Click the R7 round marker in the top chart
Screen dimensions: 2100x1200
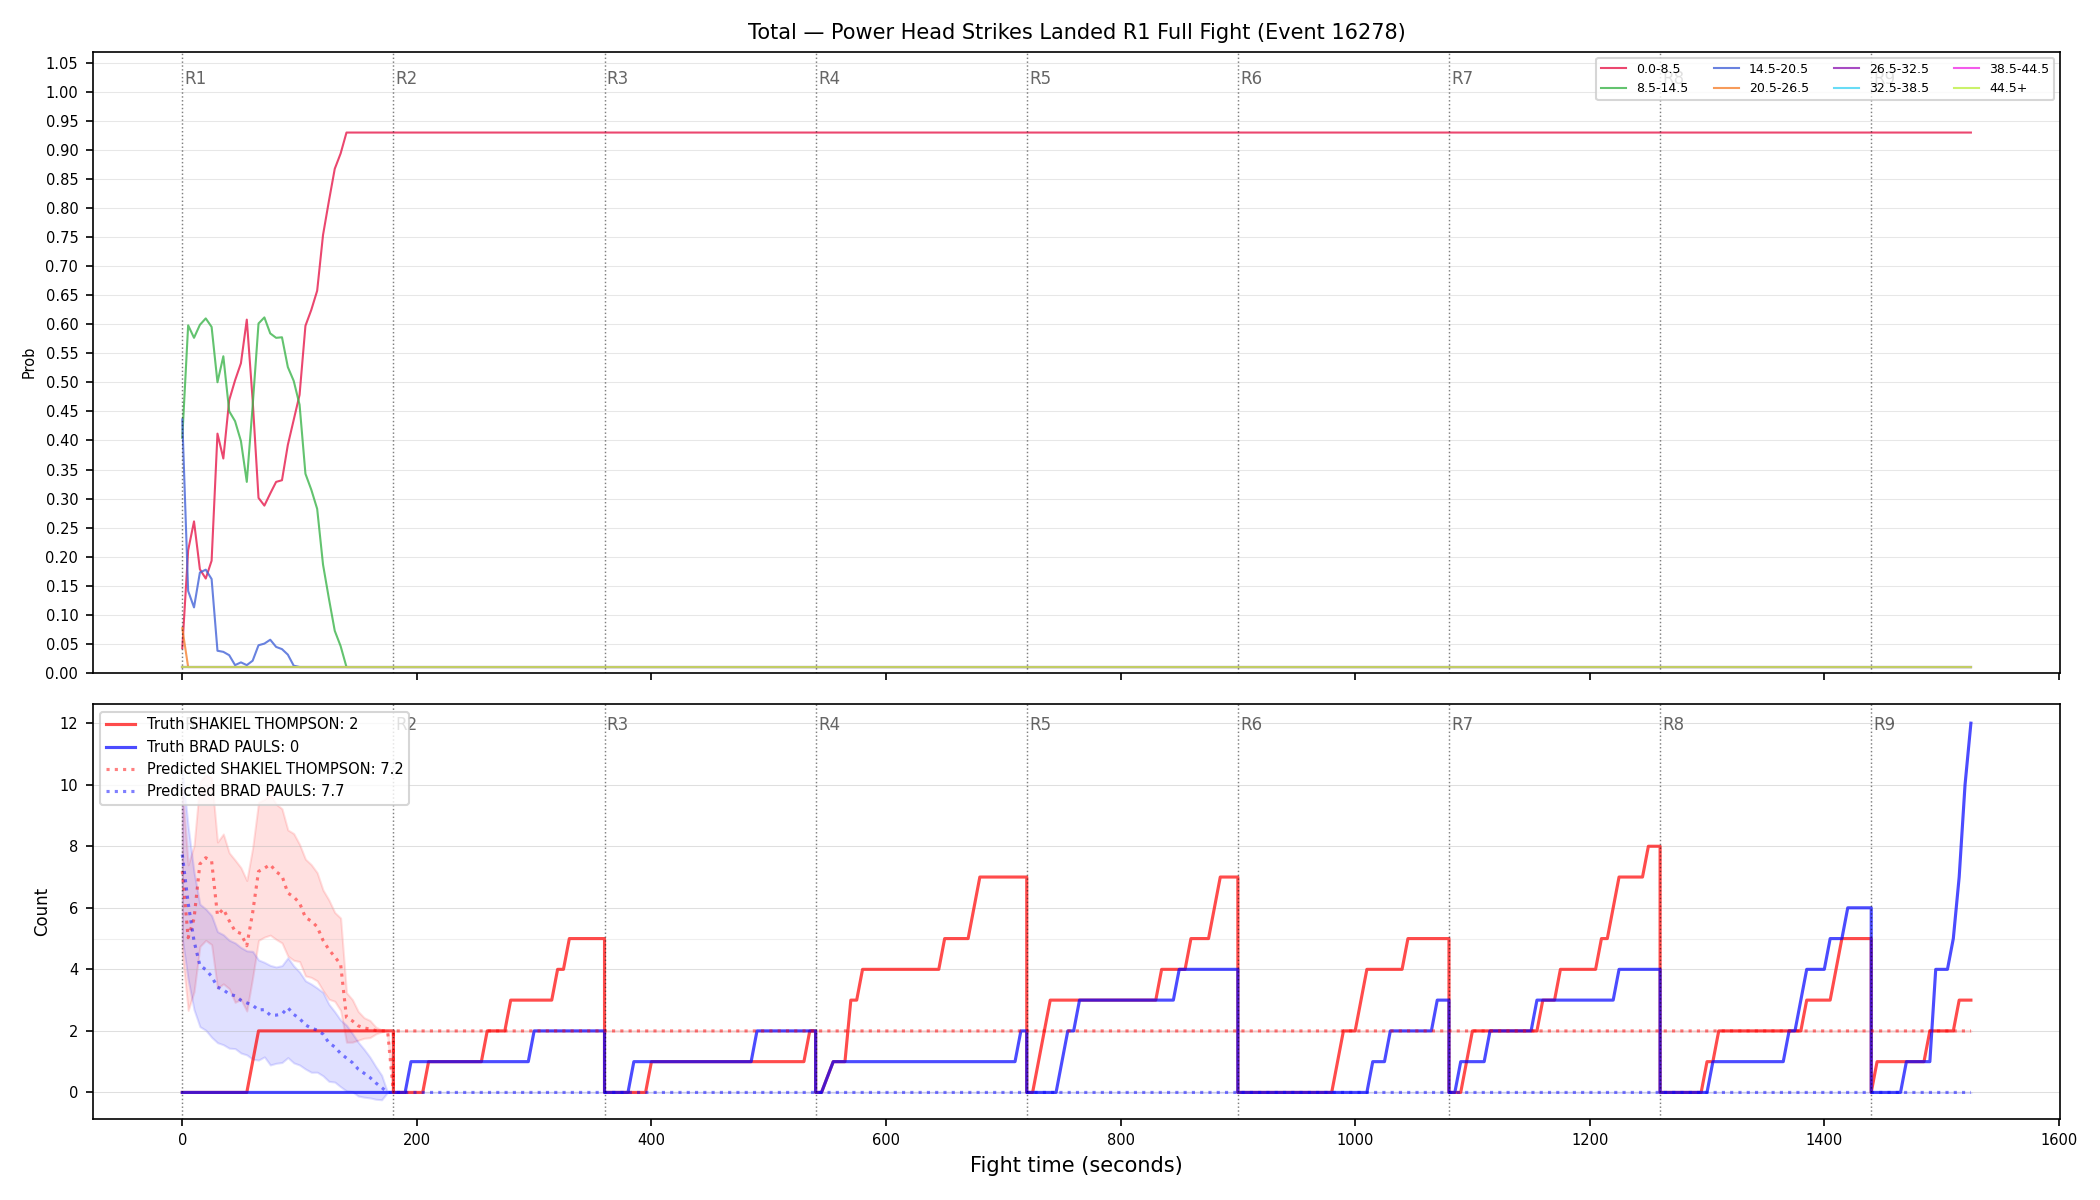[1462, 78]
